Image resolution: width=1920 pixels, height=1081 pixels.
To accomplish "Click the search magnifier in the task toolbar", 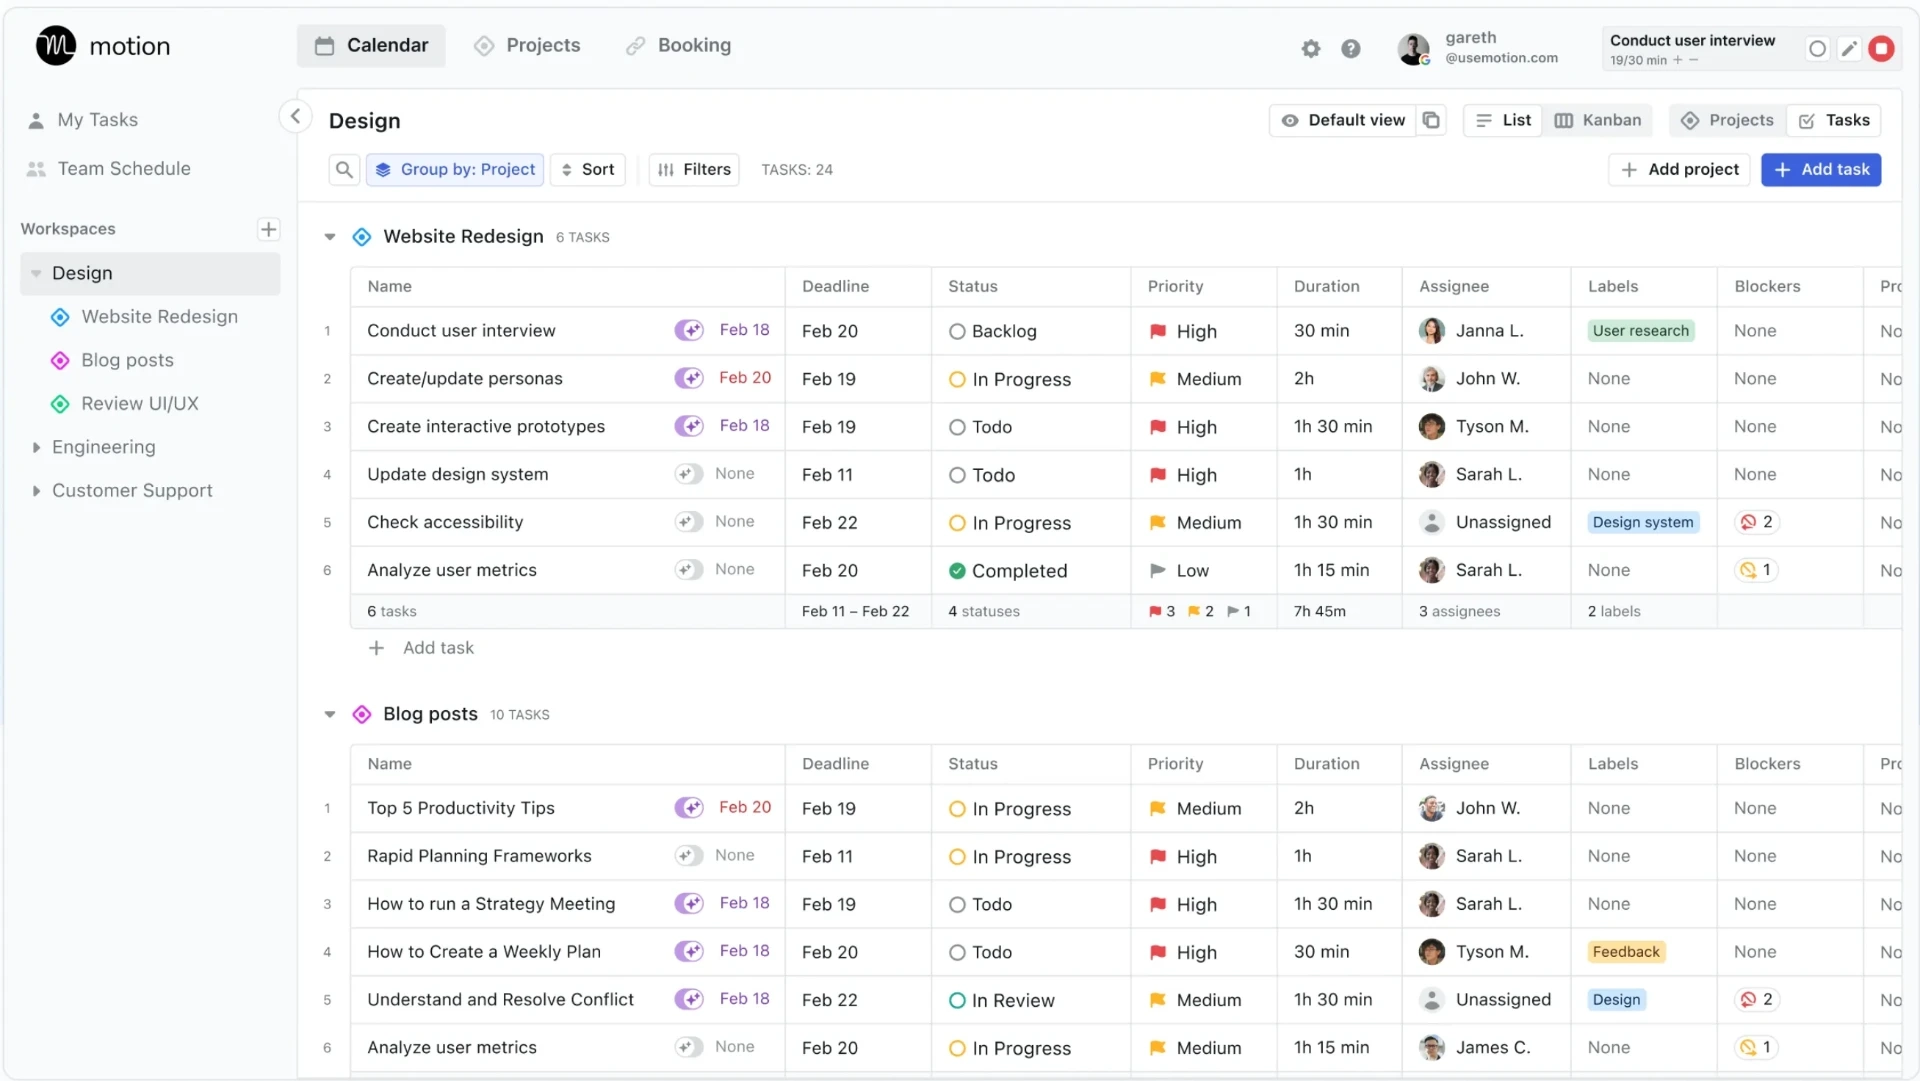I will point(344,169).
